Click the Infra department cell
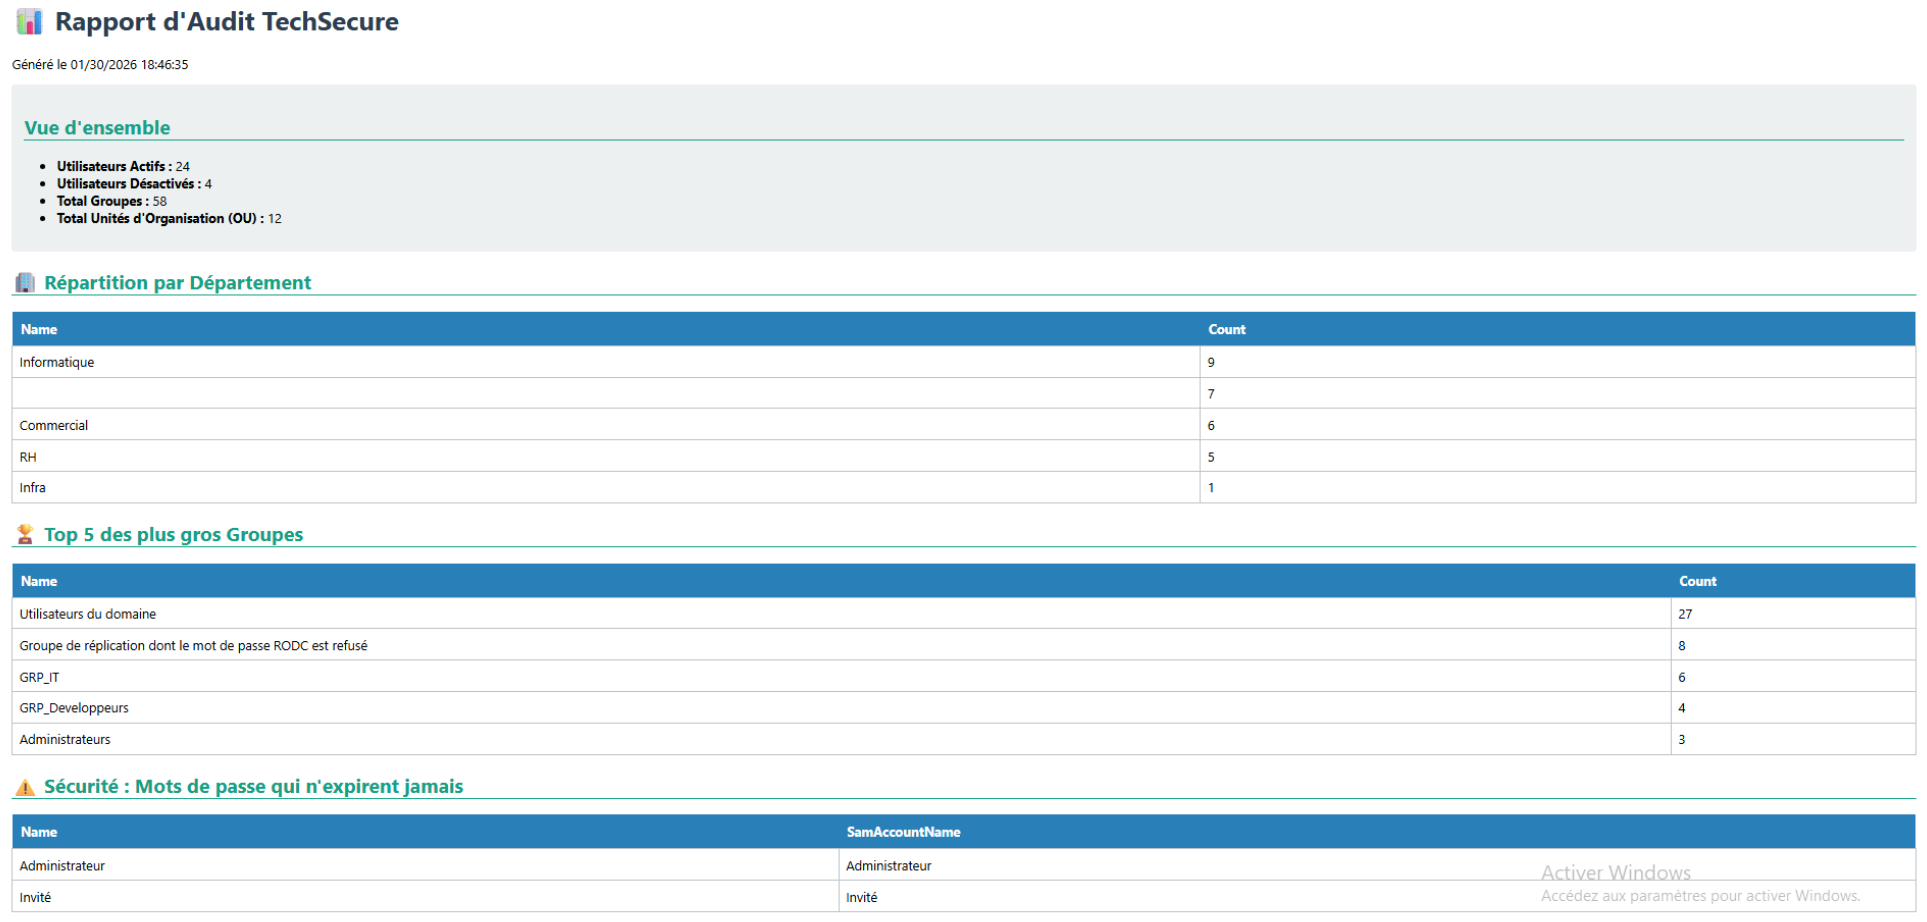This screenshot has width=1927, height=922. [x=33, y=488]
